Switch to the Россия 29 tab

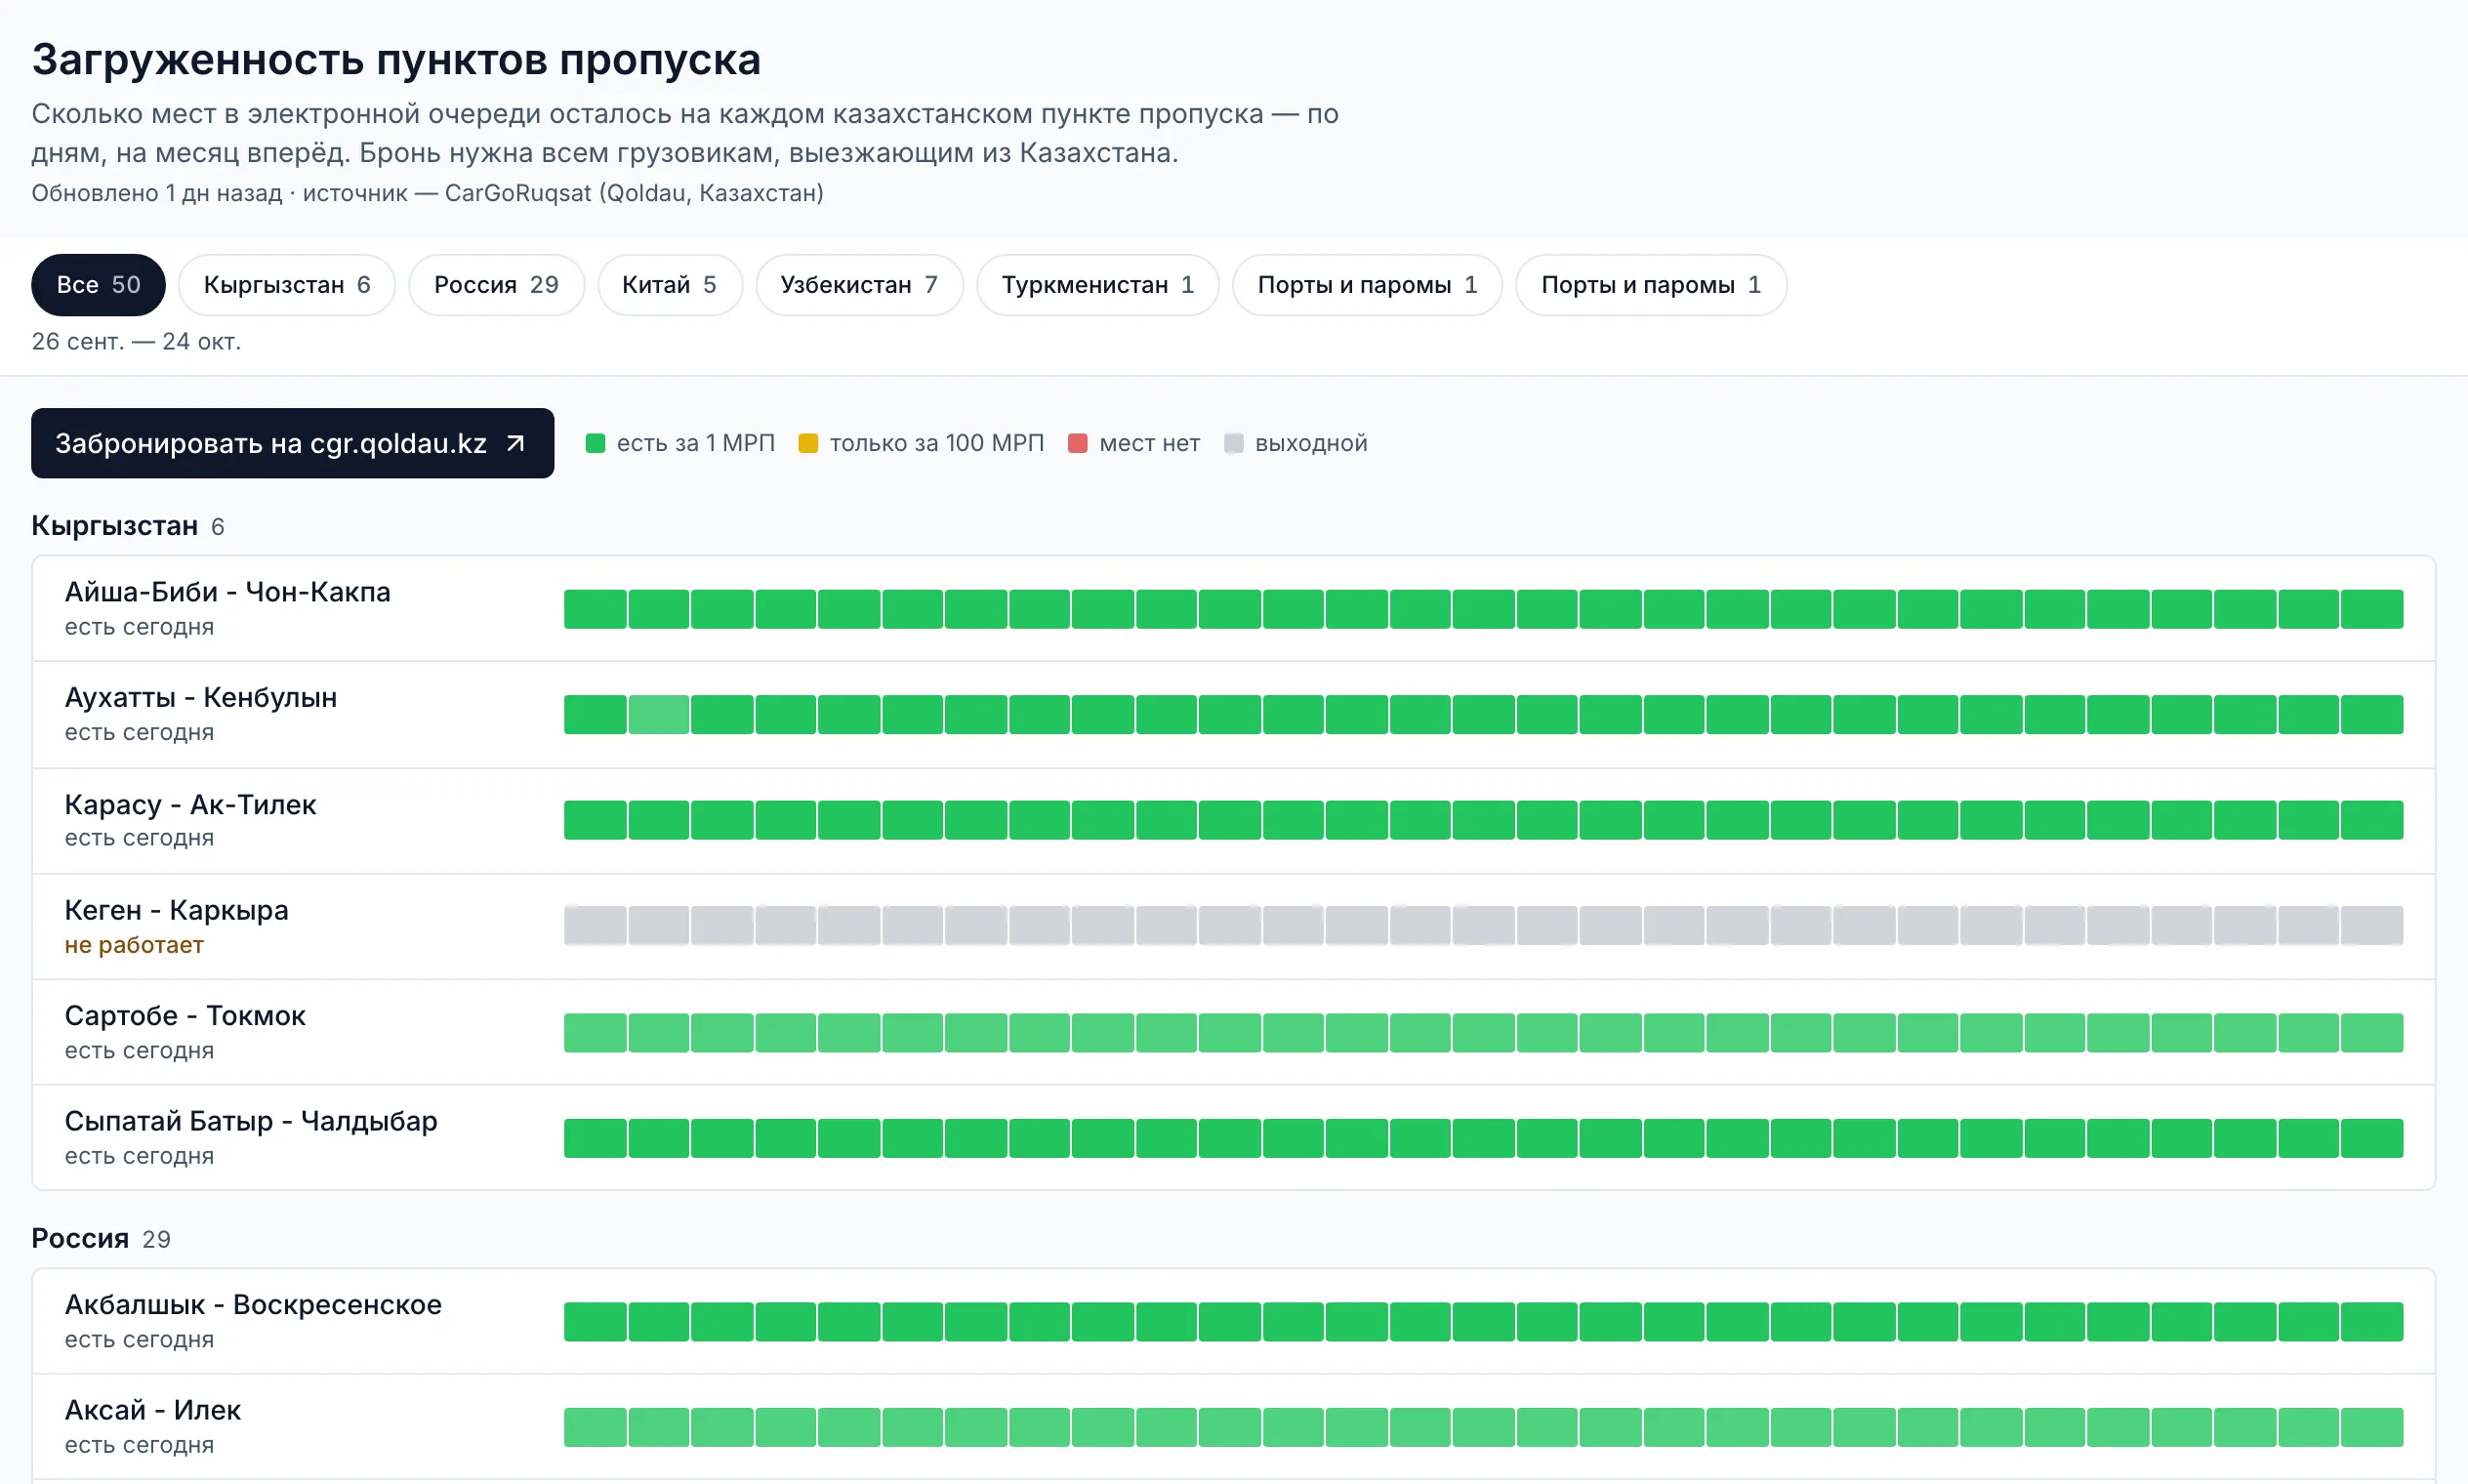click(x=496, y=285)
